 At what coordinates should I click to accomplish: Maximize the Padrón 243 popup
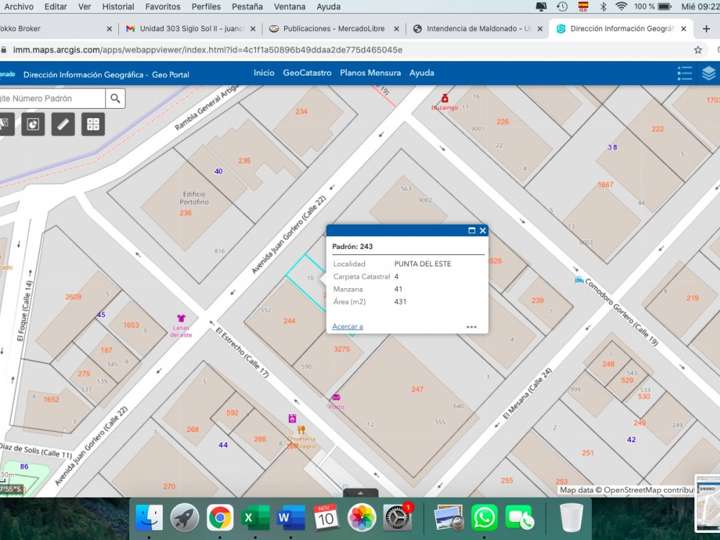click(x=472, y=230)
